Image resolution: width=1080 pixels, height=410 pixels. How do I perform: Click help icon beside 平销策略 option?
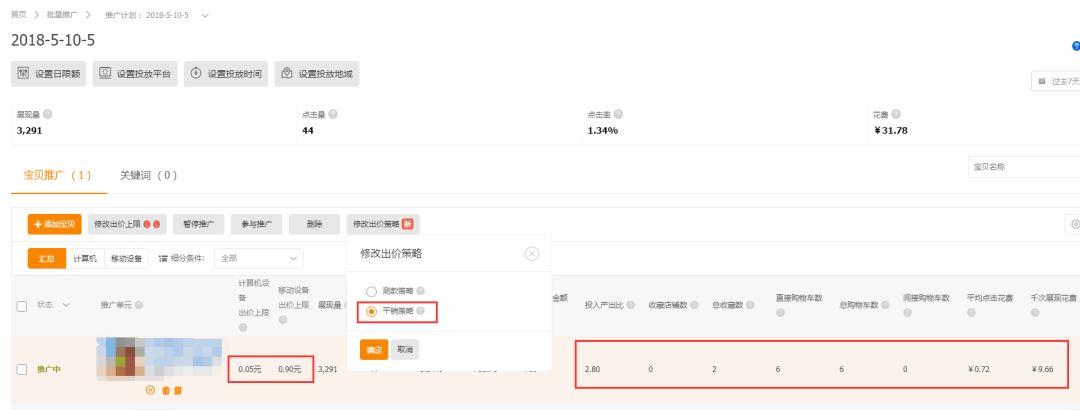(420, 311)
